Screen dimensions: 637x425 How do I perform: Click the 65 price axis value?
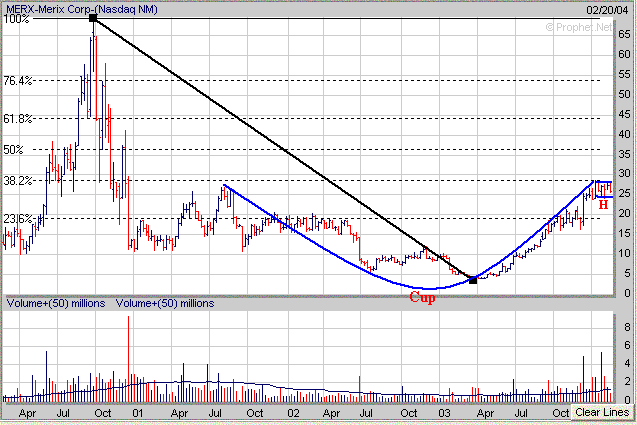tap(624, 35)
